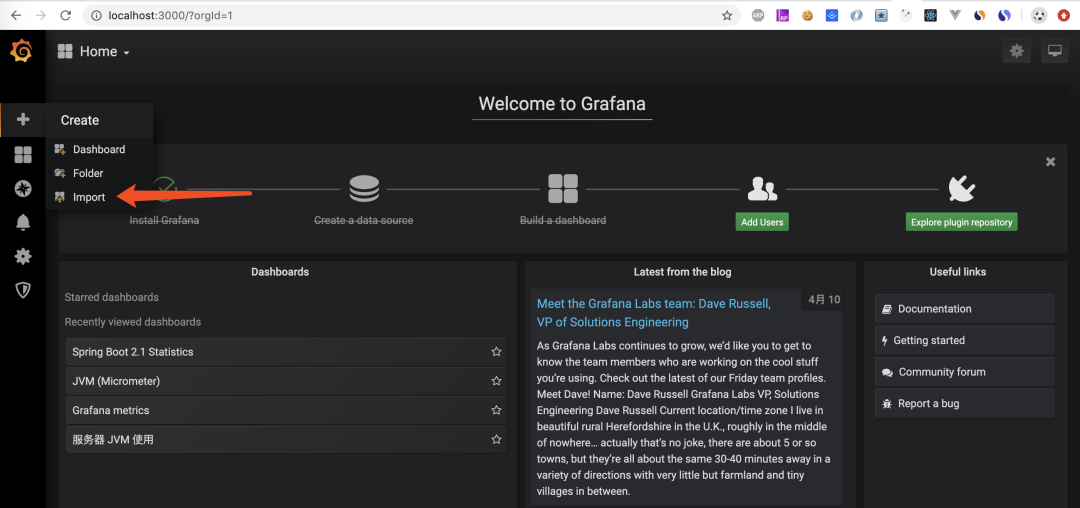The image size is (1080, 508).
Task: Toggle the cycle view mode monitor icon
Action: (x=1055, y=51)
